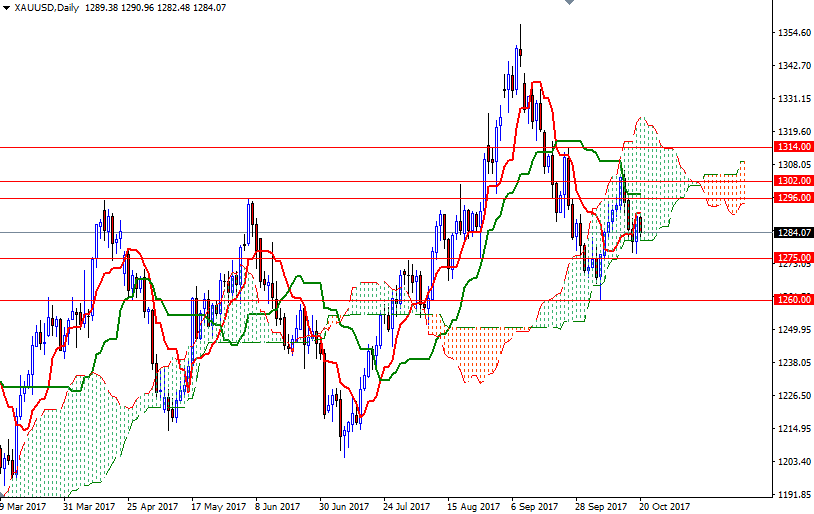The image size is (814, 514).
Task: Select the red 1275.00 level label
Action: coord(793,258)
